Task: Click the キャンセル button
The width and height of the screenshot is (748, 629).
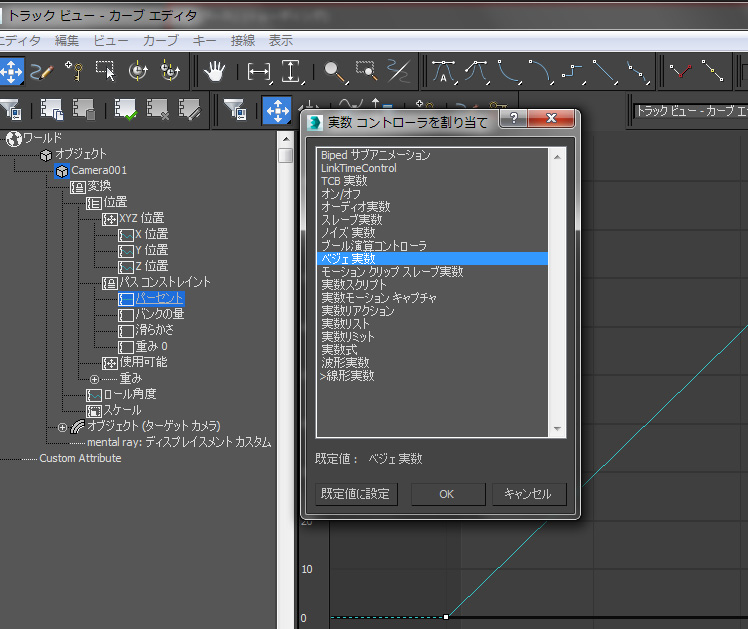Action: point(529,494)
